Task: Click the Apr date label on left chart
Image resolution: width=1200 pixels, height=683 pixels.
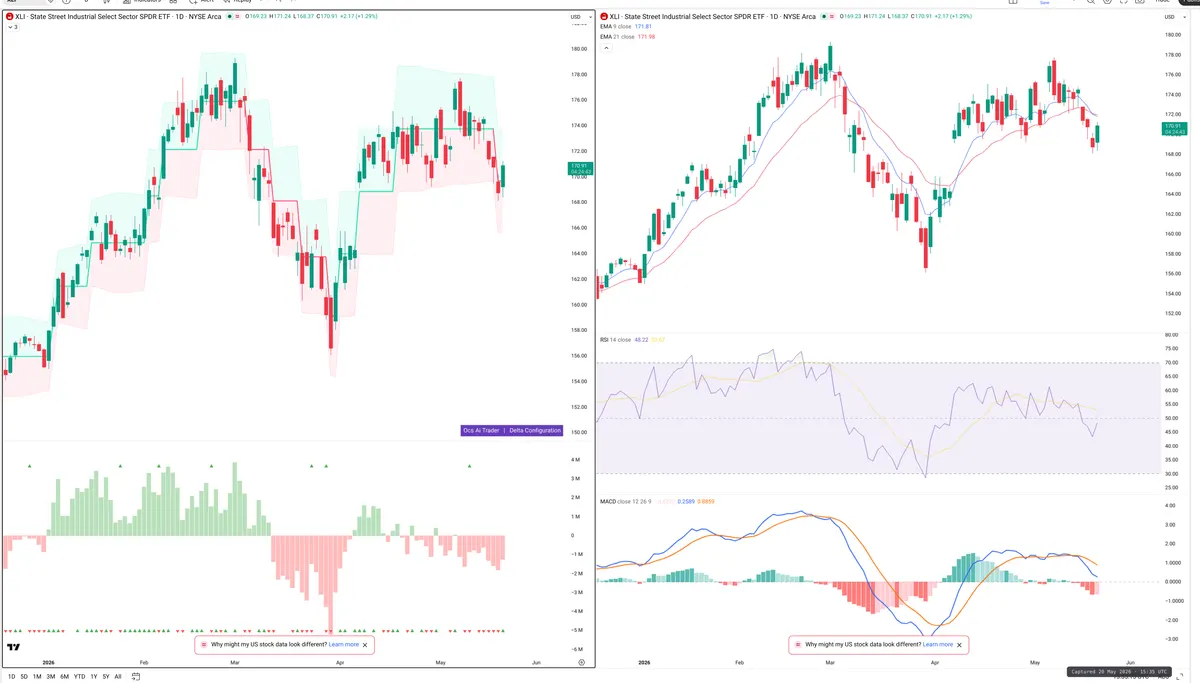Action: [x=340, y=663]
